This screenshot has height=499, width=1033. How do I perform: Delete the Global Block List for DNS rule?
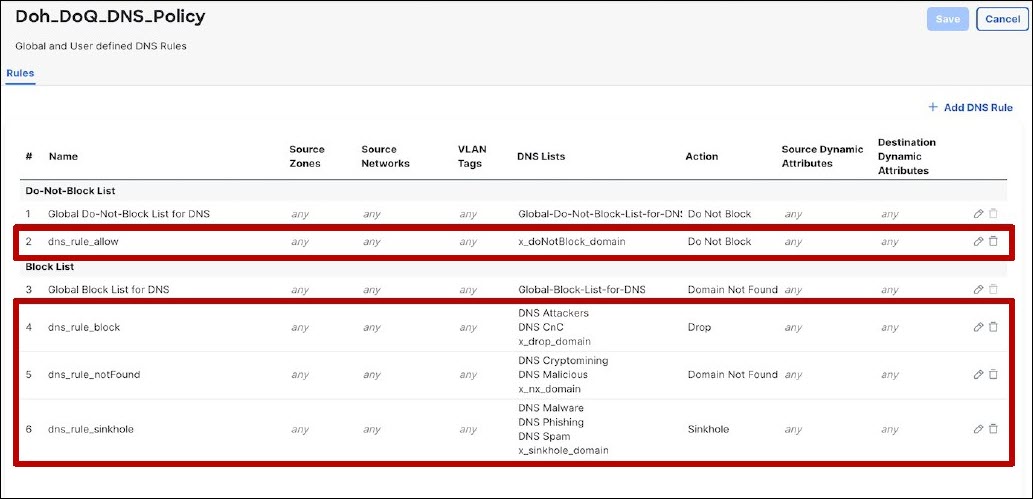point(993,289)
